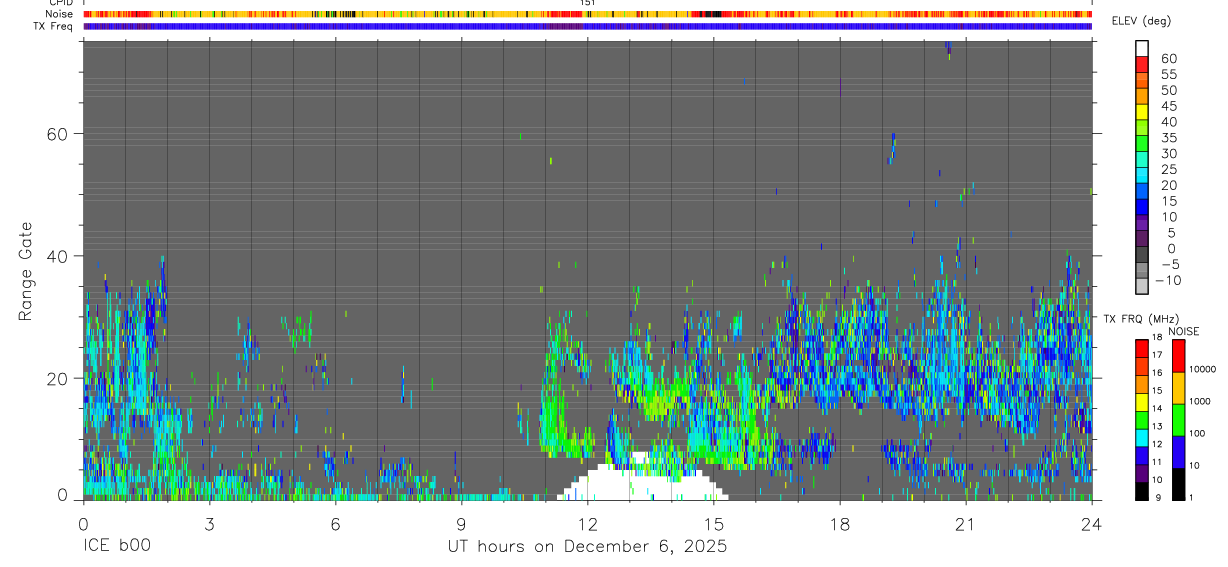Image resolution: width=1228 pixels, height=567 pixels.
Task: Click the red 60 degree elevation swatch
Action: 1142,63
